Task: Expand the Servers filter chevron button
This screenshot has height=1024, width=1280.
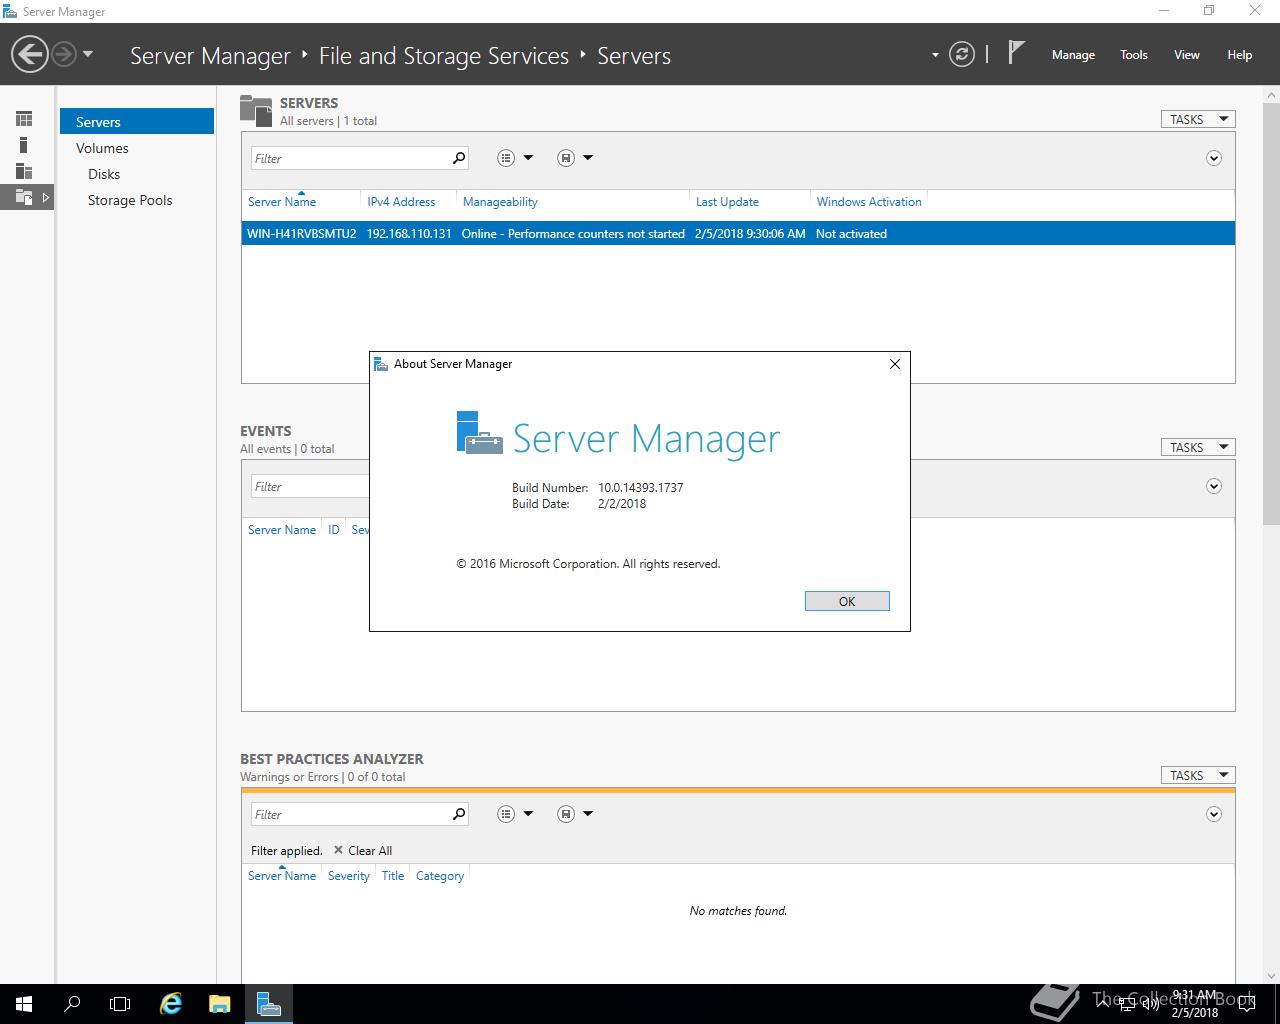Action: (1214, 158)
